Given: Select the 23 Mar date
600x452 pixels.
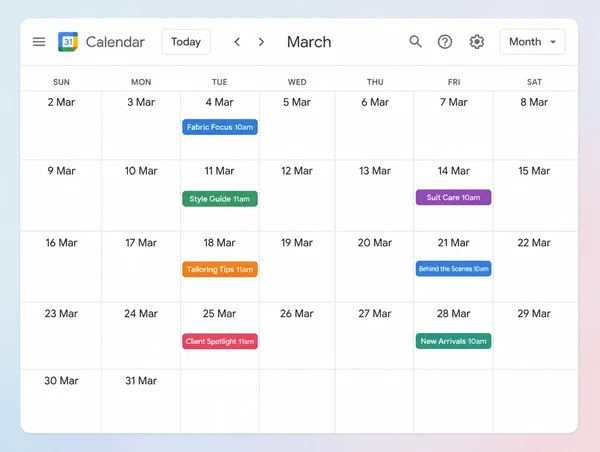Looking at the screenshot, I should [x=61, y=313].
